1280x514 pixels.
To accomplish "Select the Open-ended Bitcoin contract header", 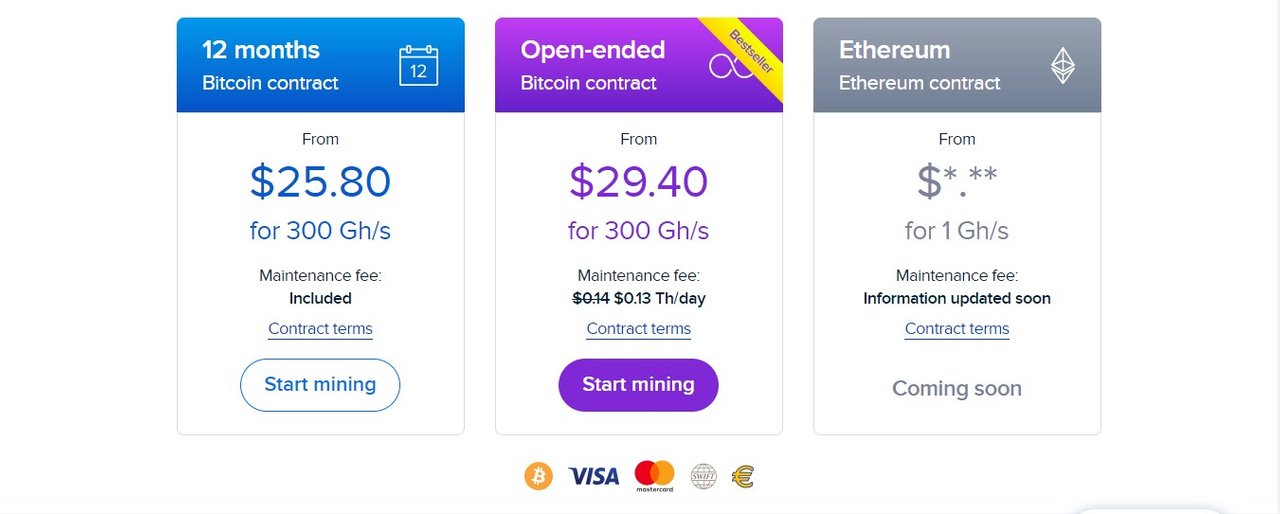I will [639, 65].
